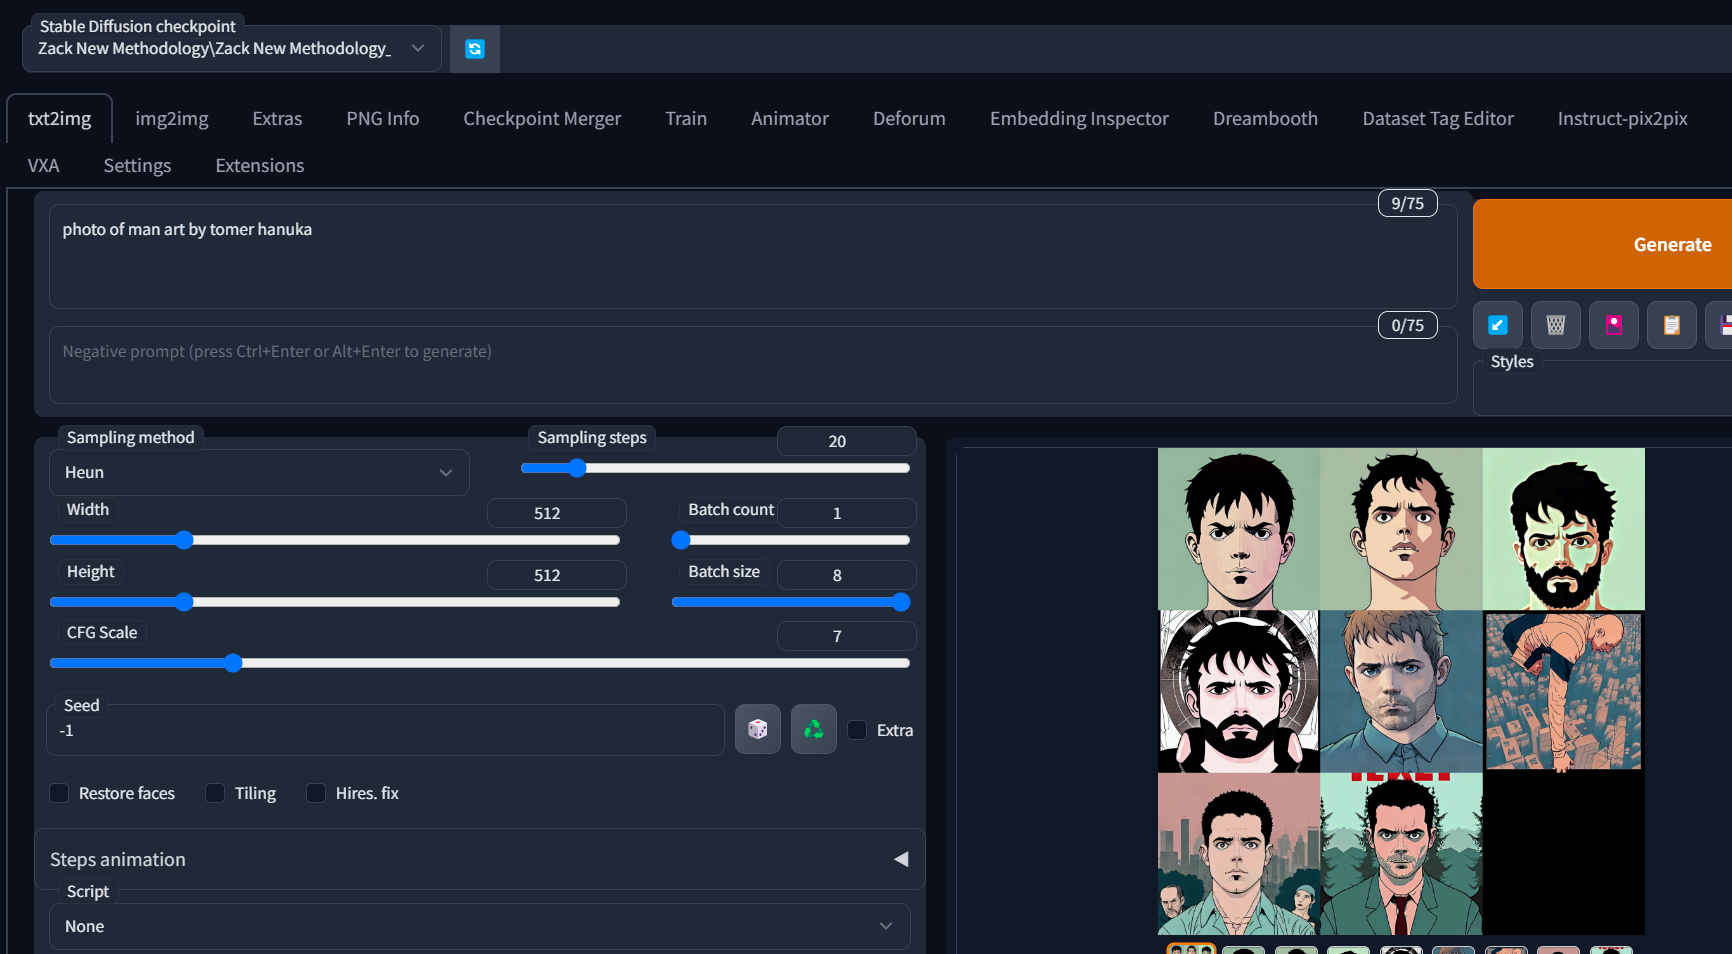Focus the Negative prompt text box
The width and height of the screenshot is (1732, 954).
[x=753, y=365]
